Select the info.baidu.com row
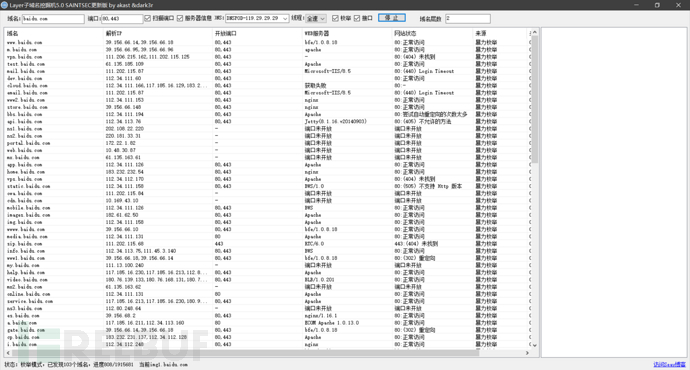Image resolution: width=690 pixels, height=370 pixels. coord(267,251)
